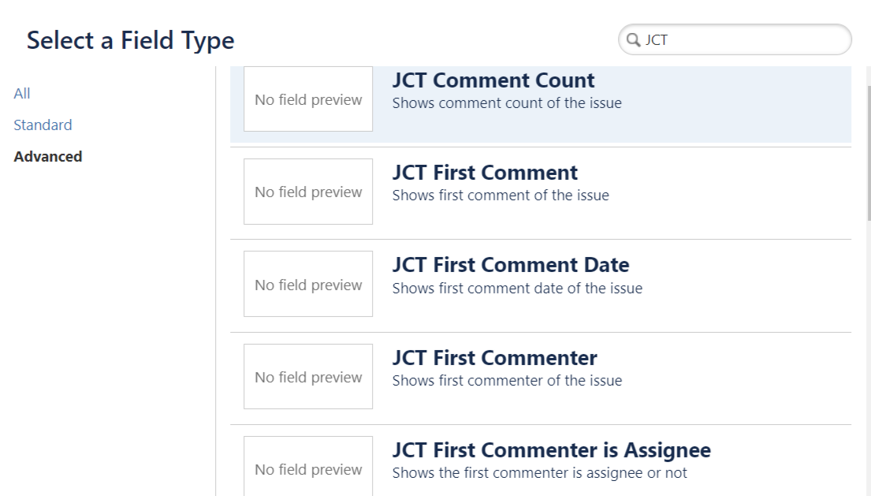The height and width of the screenshot is (496, 871).
Task: Show All field types
Action: coord(22,93)
